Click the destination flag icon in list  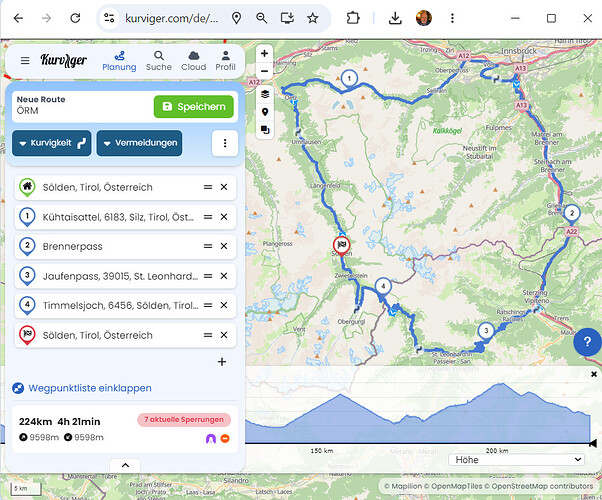tap(27, 335)
